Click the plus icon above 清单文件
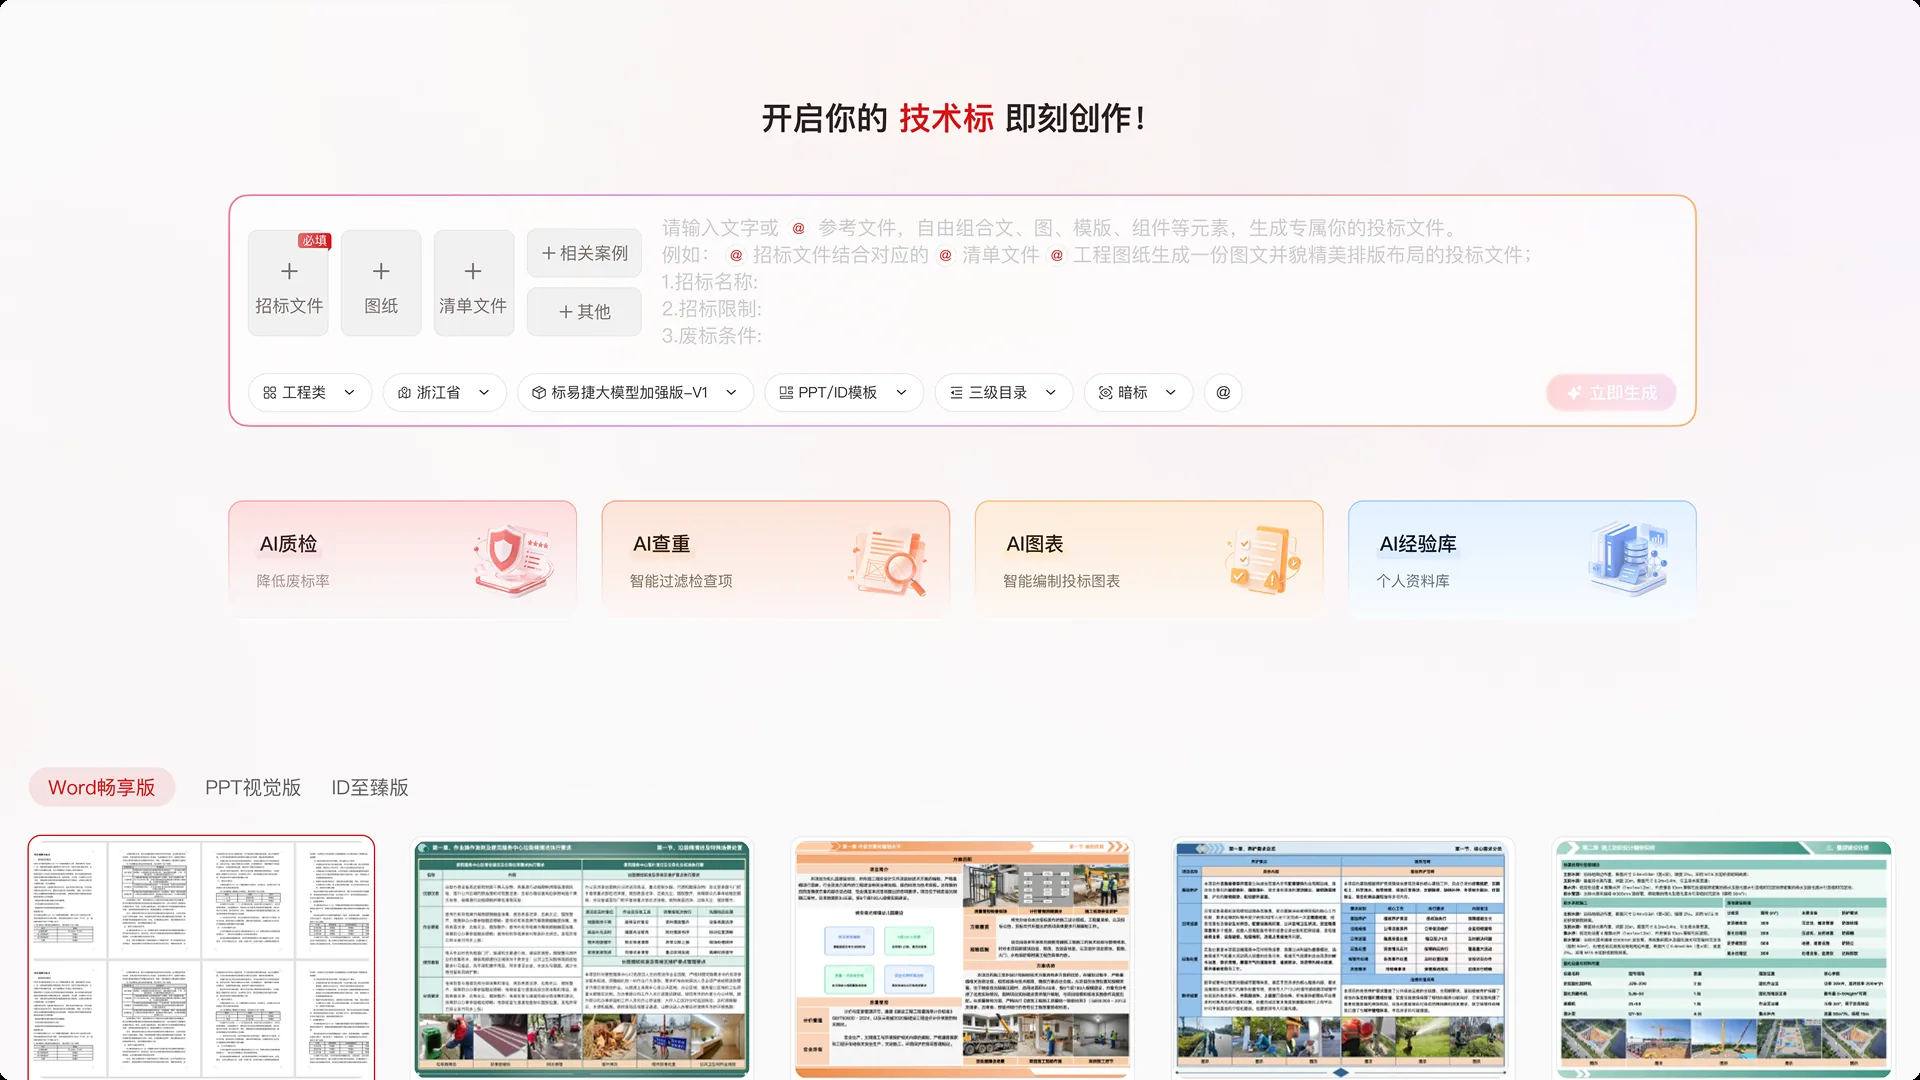The height and width of the screenshot is (1080, 1920). [473, 271]
